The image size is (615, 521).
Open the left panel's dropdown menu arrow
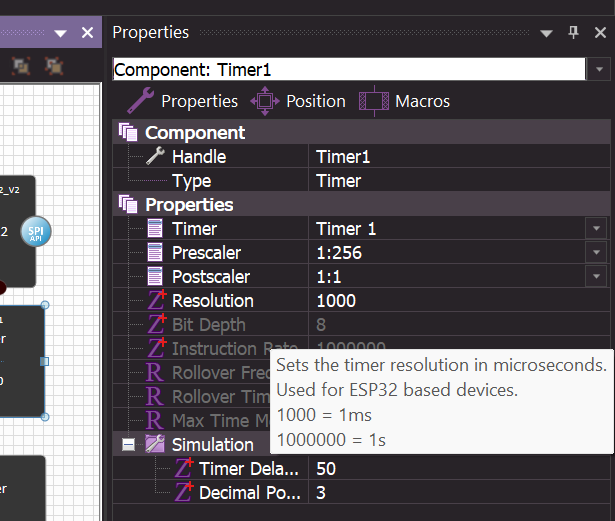(x=60, y=33)
